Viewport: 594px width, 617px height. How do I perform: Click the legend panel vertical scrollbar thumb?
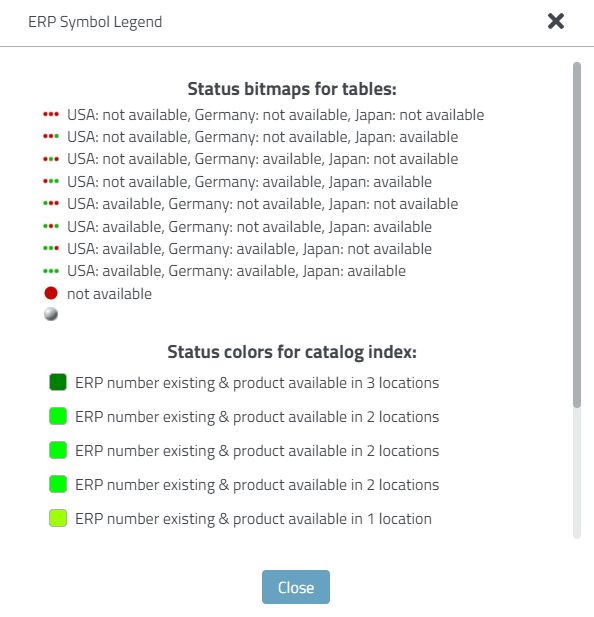(577, 235)
